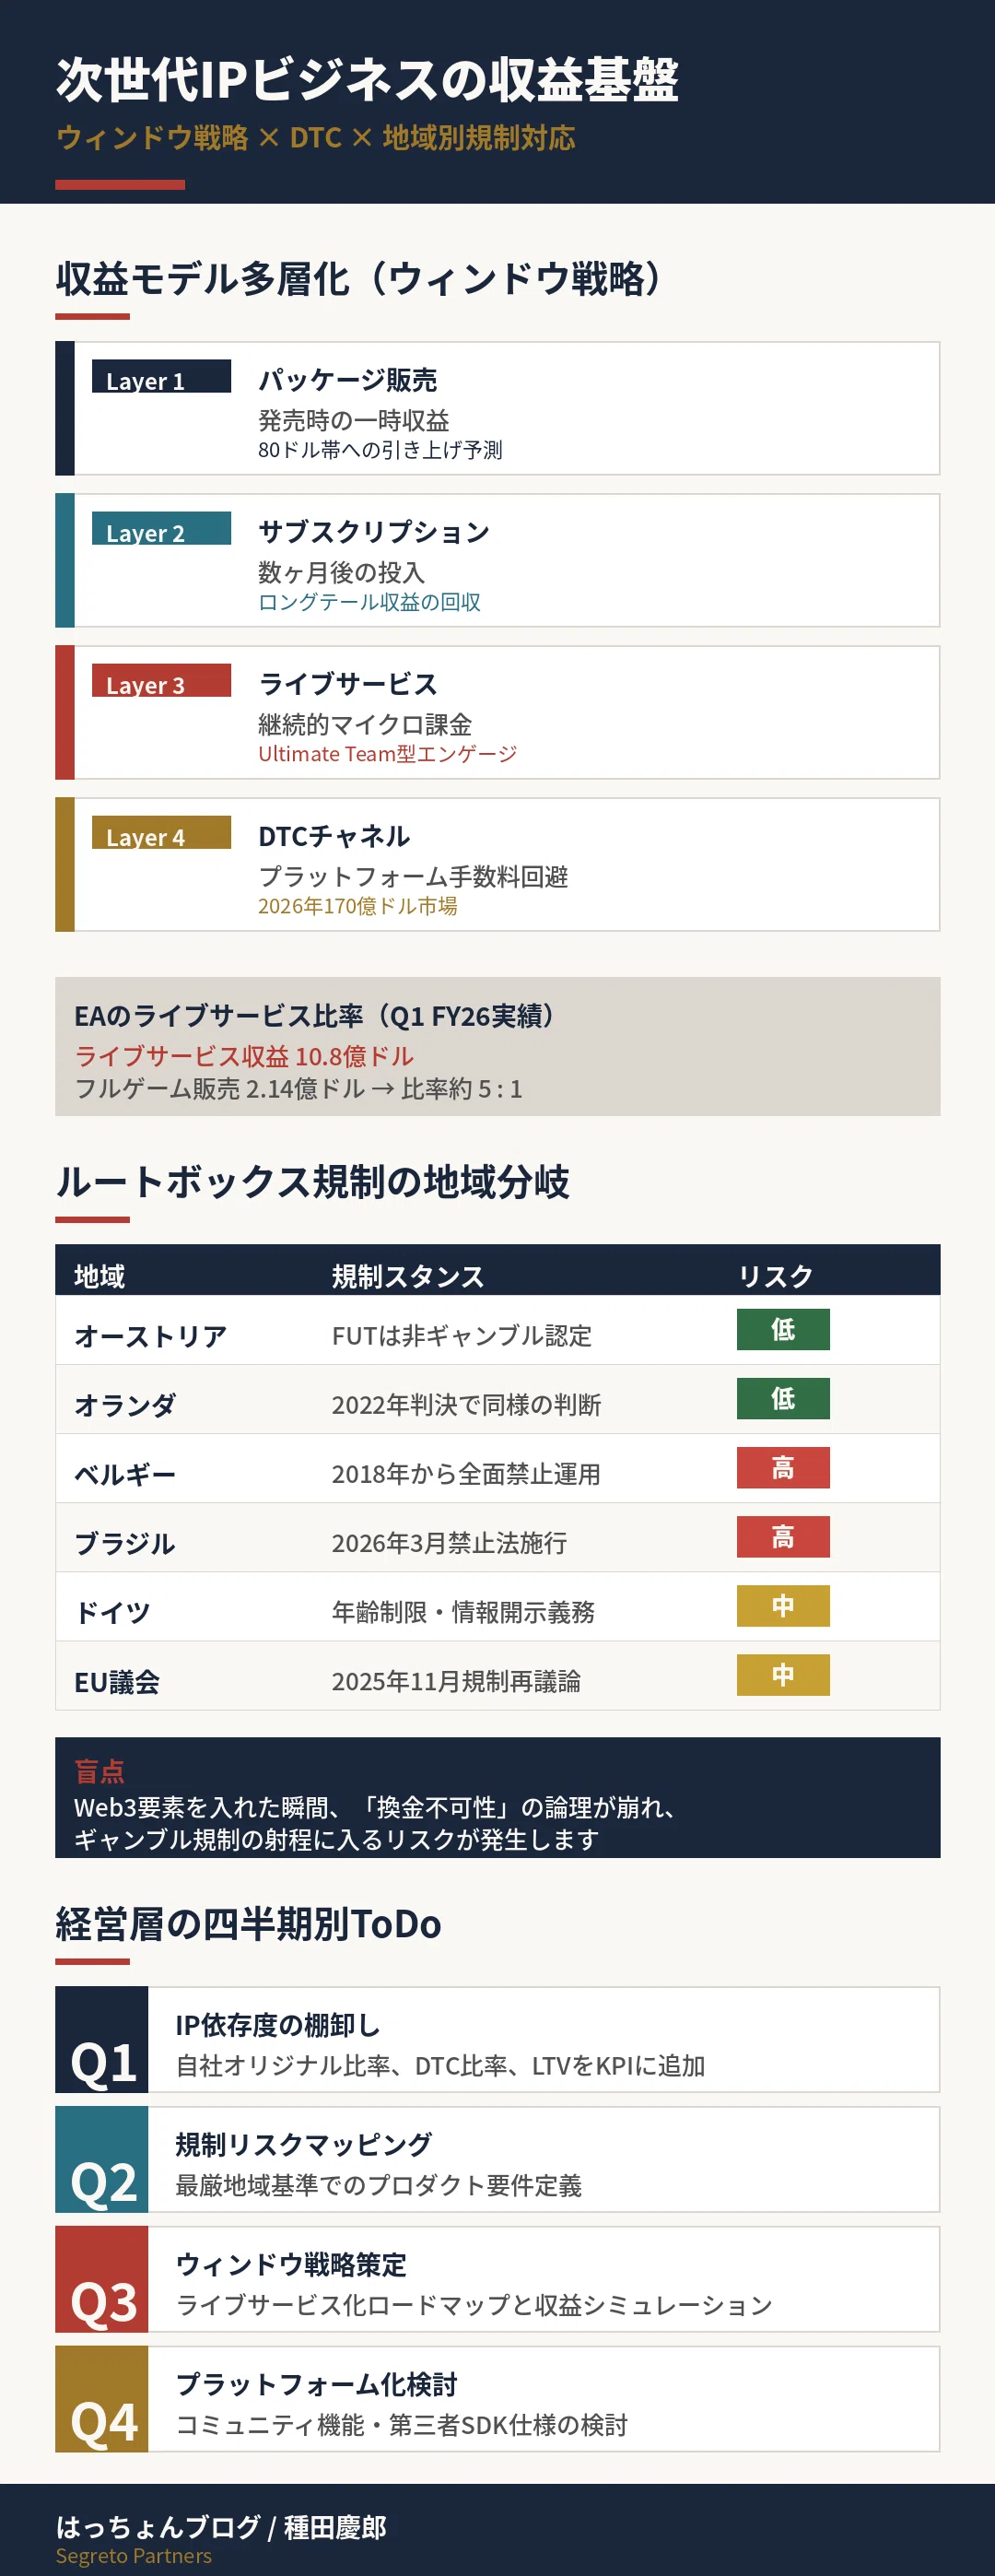Select the Q2 quarter block

click(102, 2159)
